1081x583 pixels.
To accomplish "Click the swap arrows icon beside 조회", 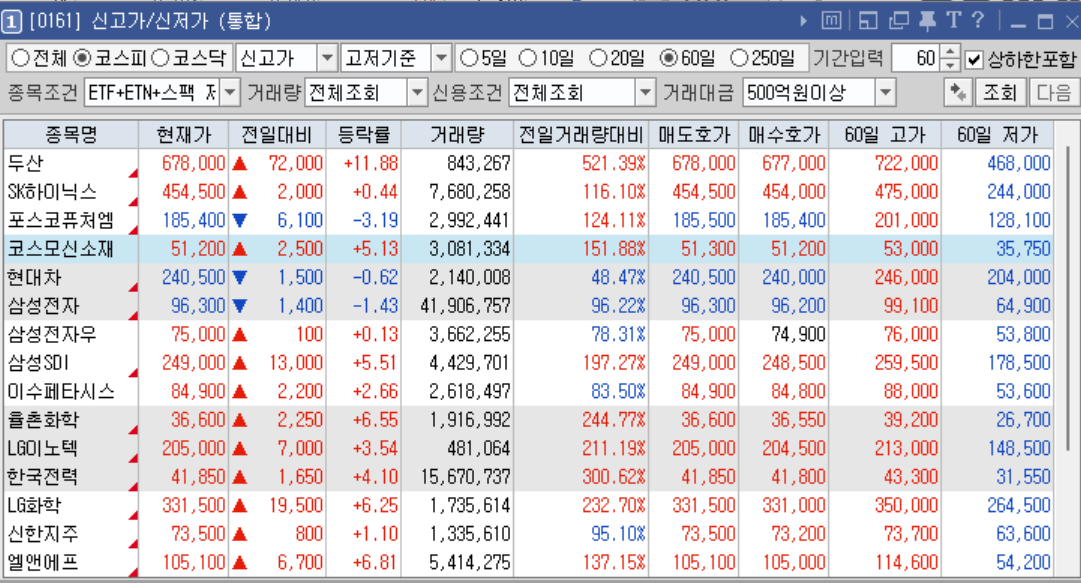I will click(958, 92).
